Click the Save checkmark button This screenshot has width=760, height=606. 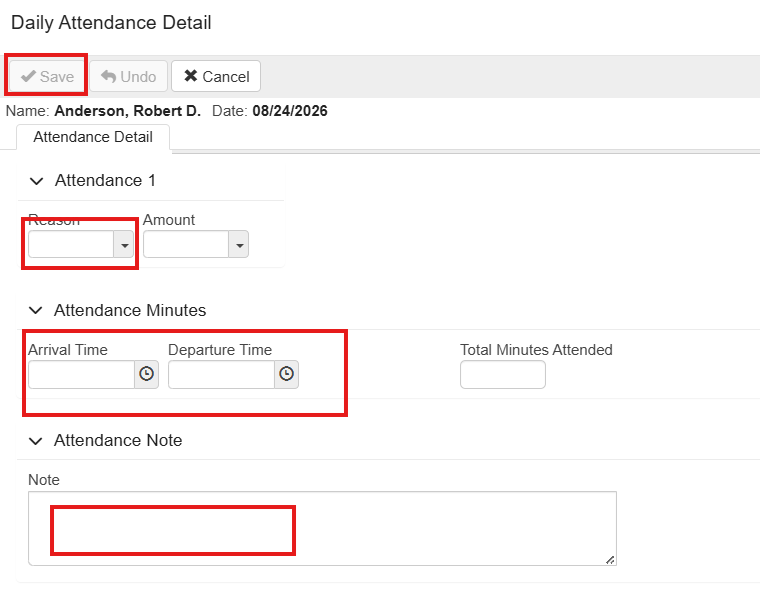pos(47,76)
